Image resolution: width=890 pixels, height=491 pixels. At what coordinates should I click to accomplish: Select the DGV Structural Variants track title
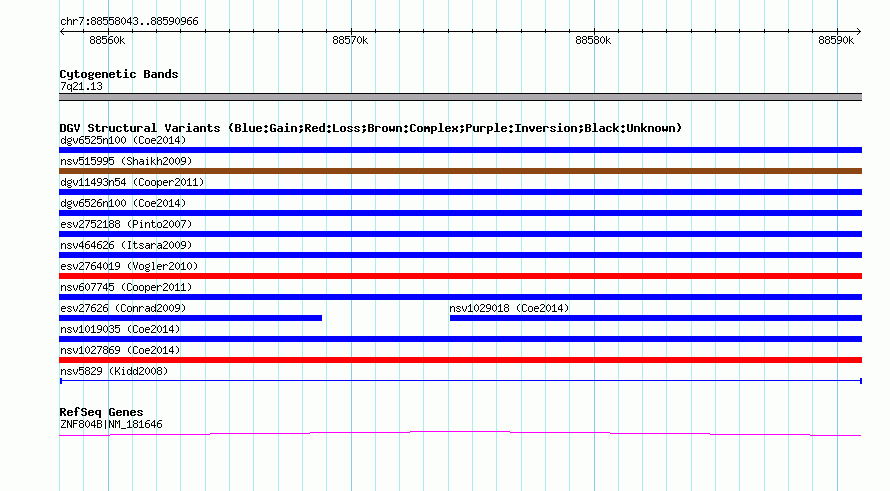[371, 128]
